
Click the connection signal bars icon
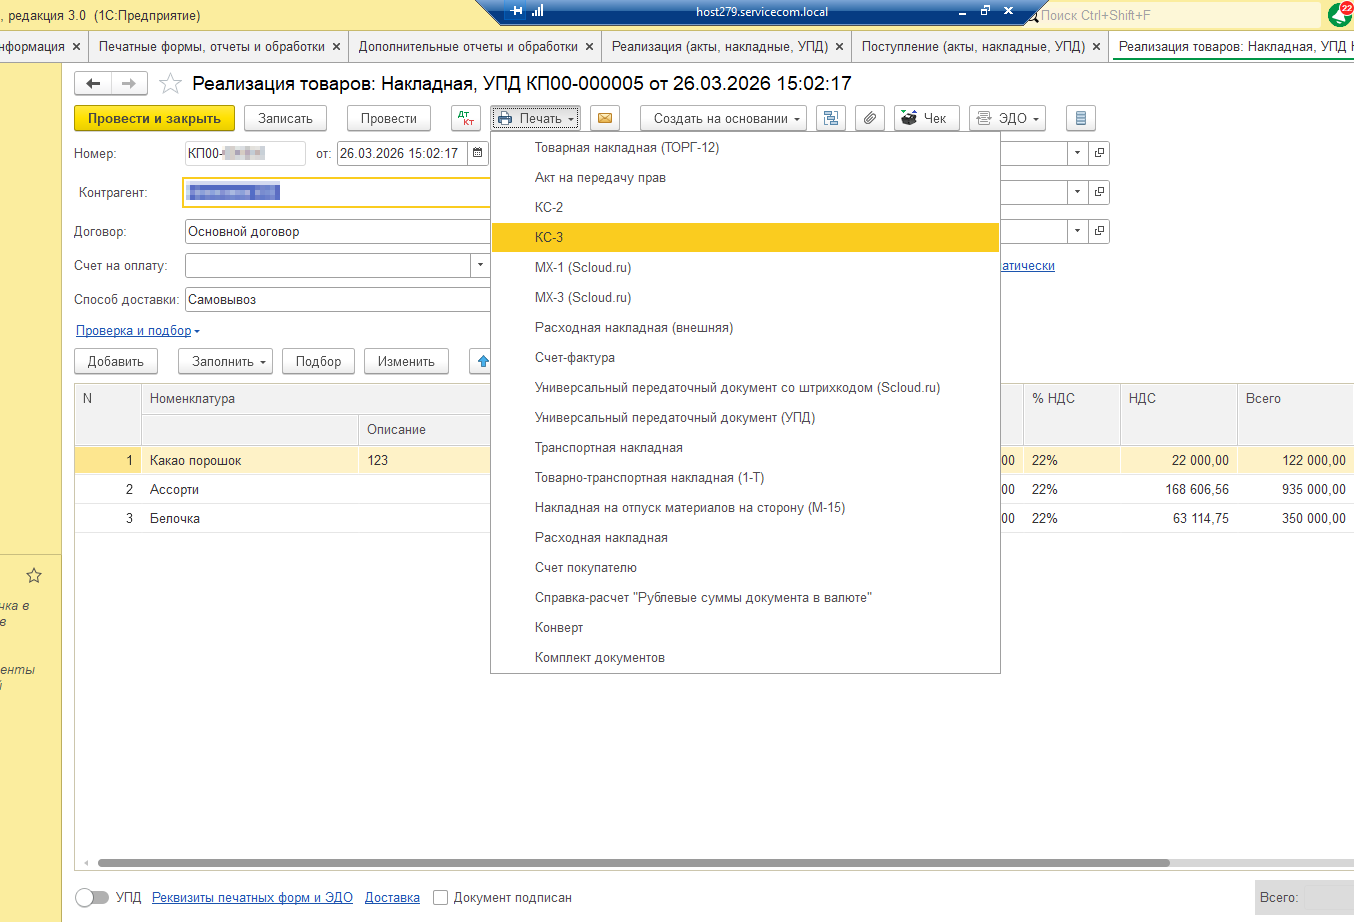[538, 11]
